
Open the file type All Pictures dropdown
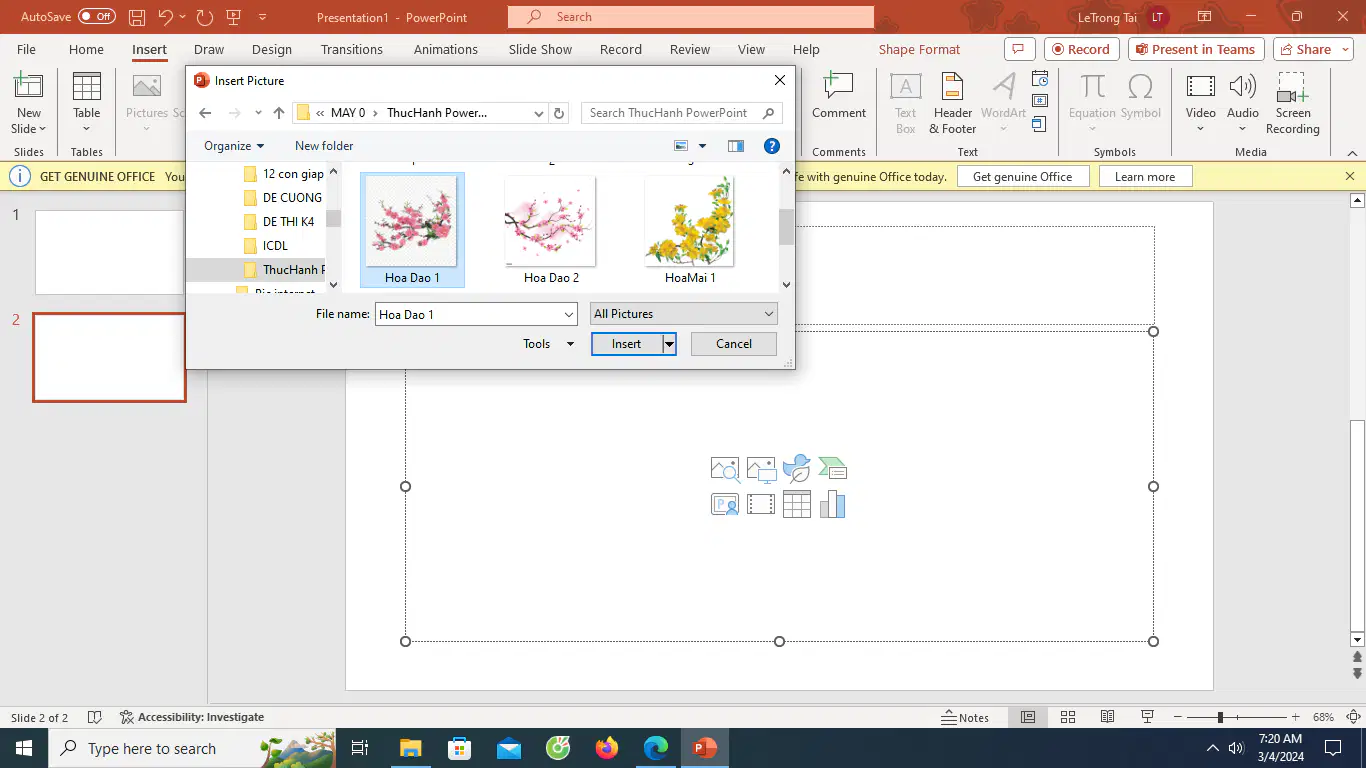click(684, 314)
